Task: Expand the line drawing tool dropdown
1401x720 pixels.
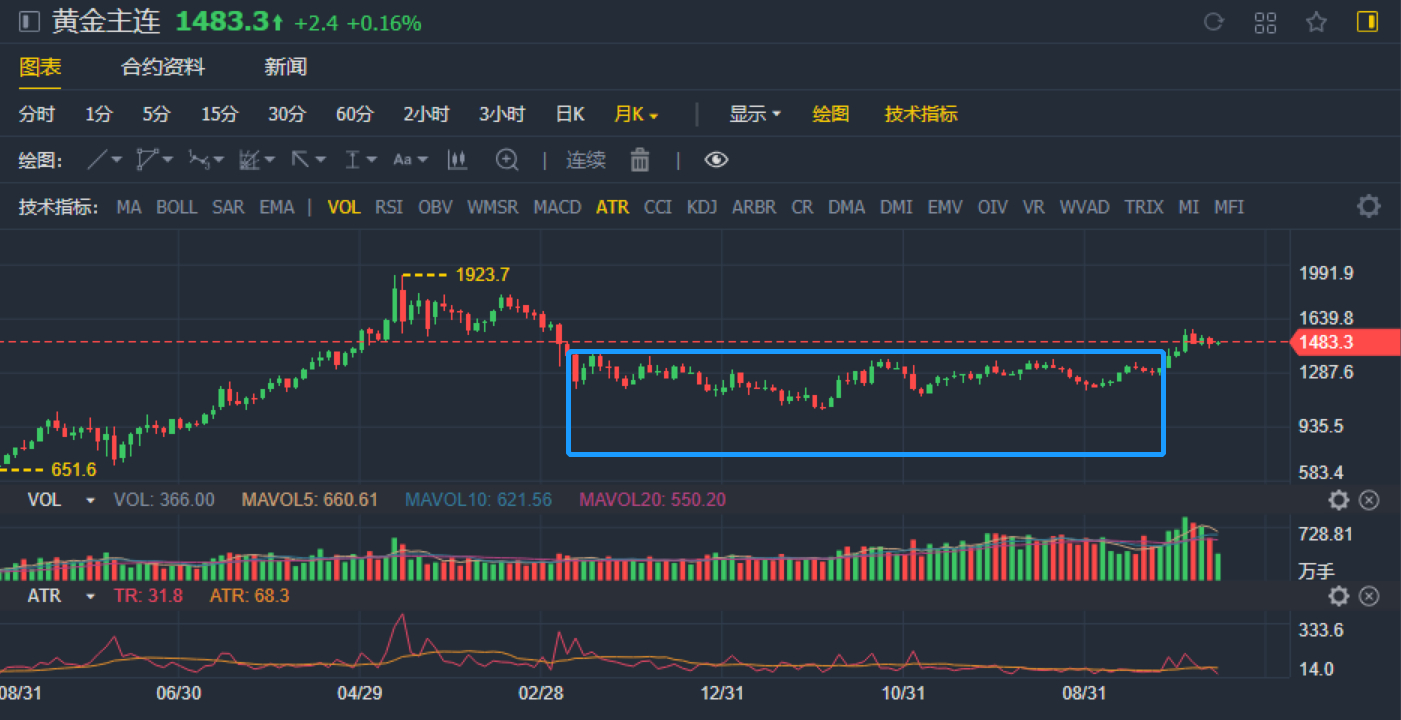Action: [104, 160]
